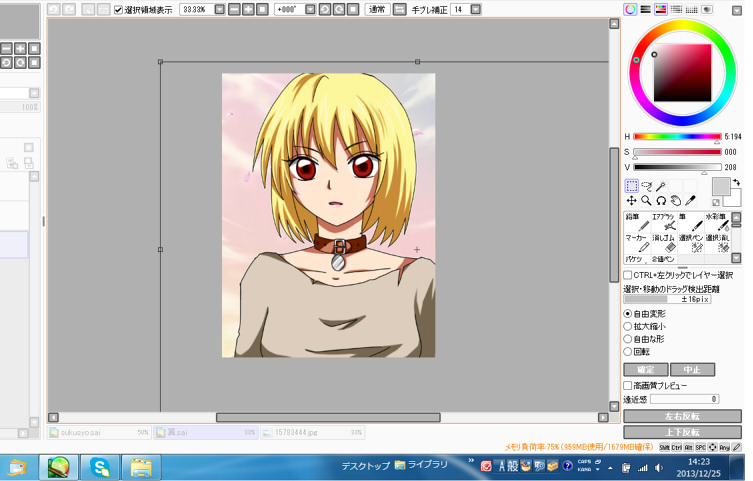Click the H hue slider
The image size is (753, 481).
pyautogui.click(x=677, y=137)
